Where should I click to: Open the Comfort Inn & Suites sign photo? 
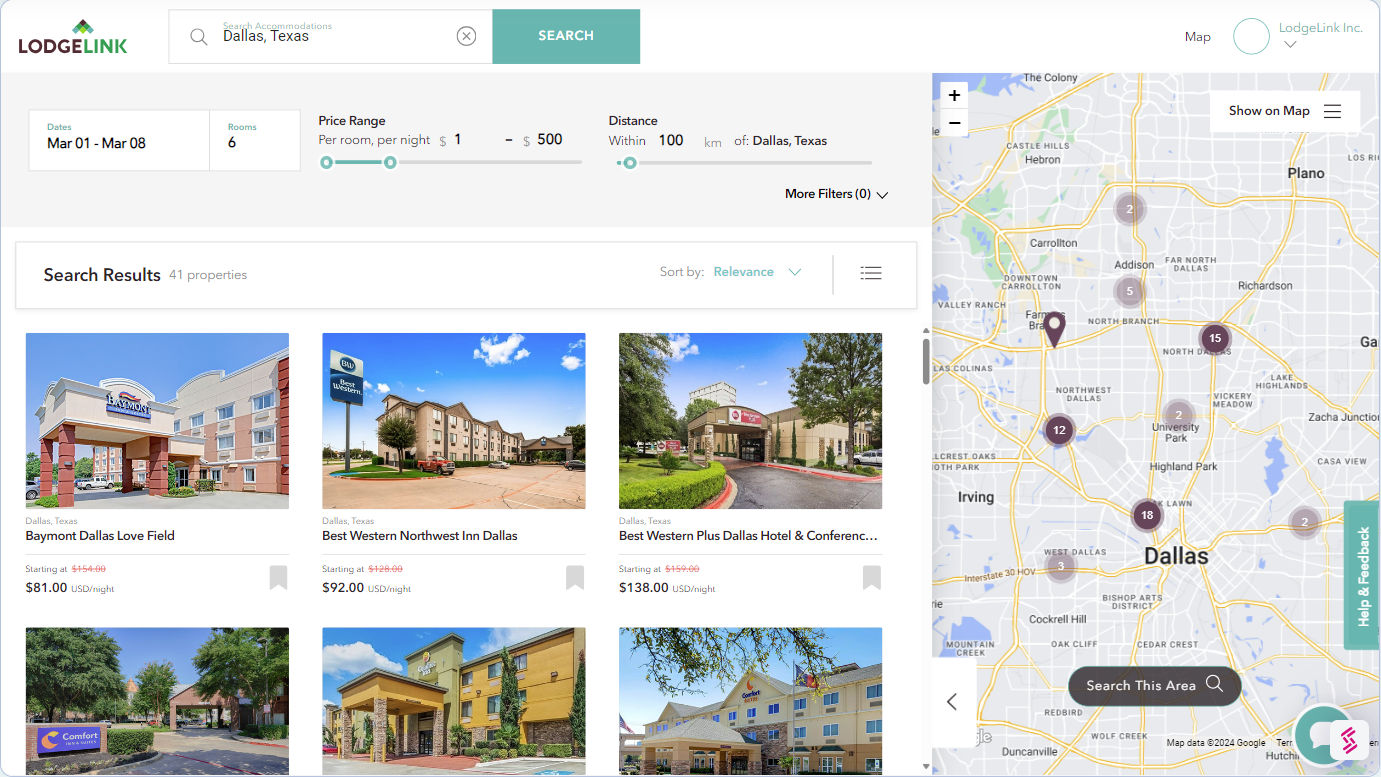point(157,701)
